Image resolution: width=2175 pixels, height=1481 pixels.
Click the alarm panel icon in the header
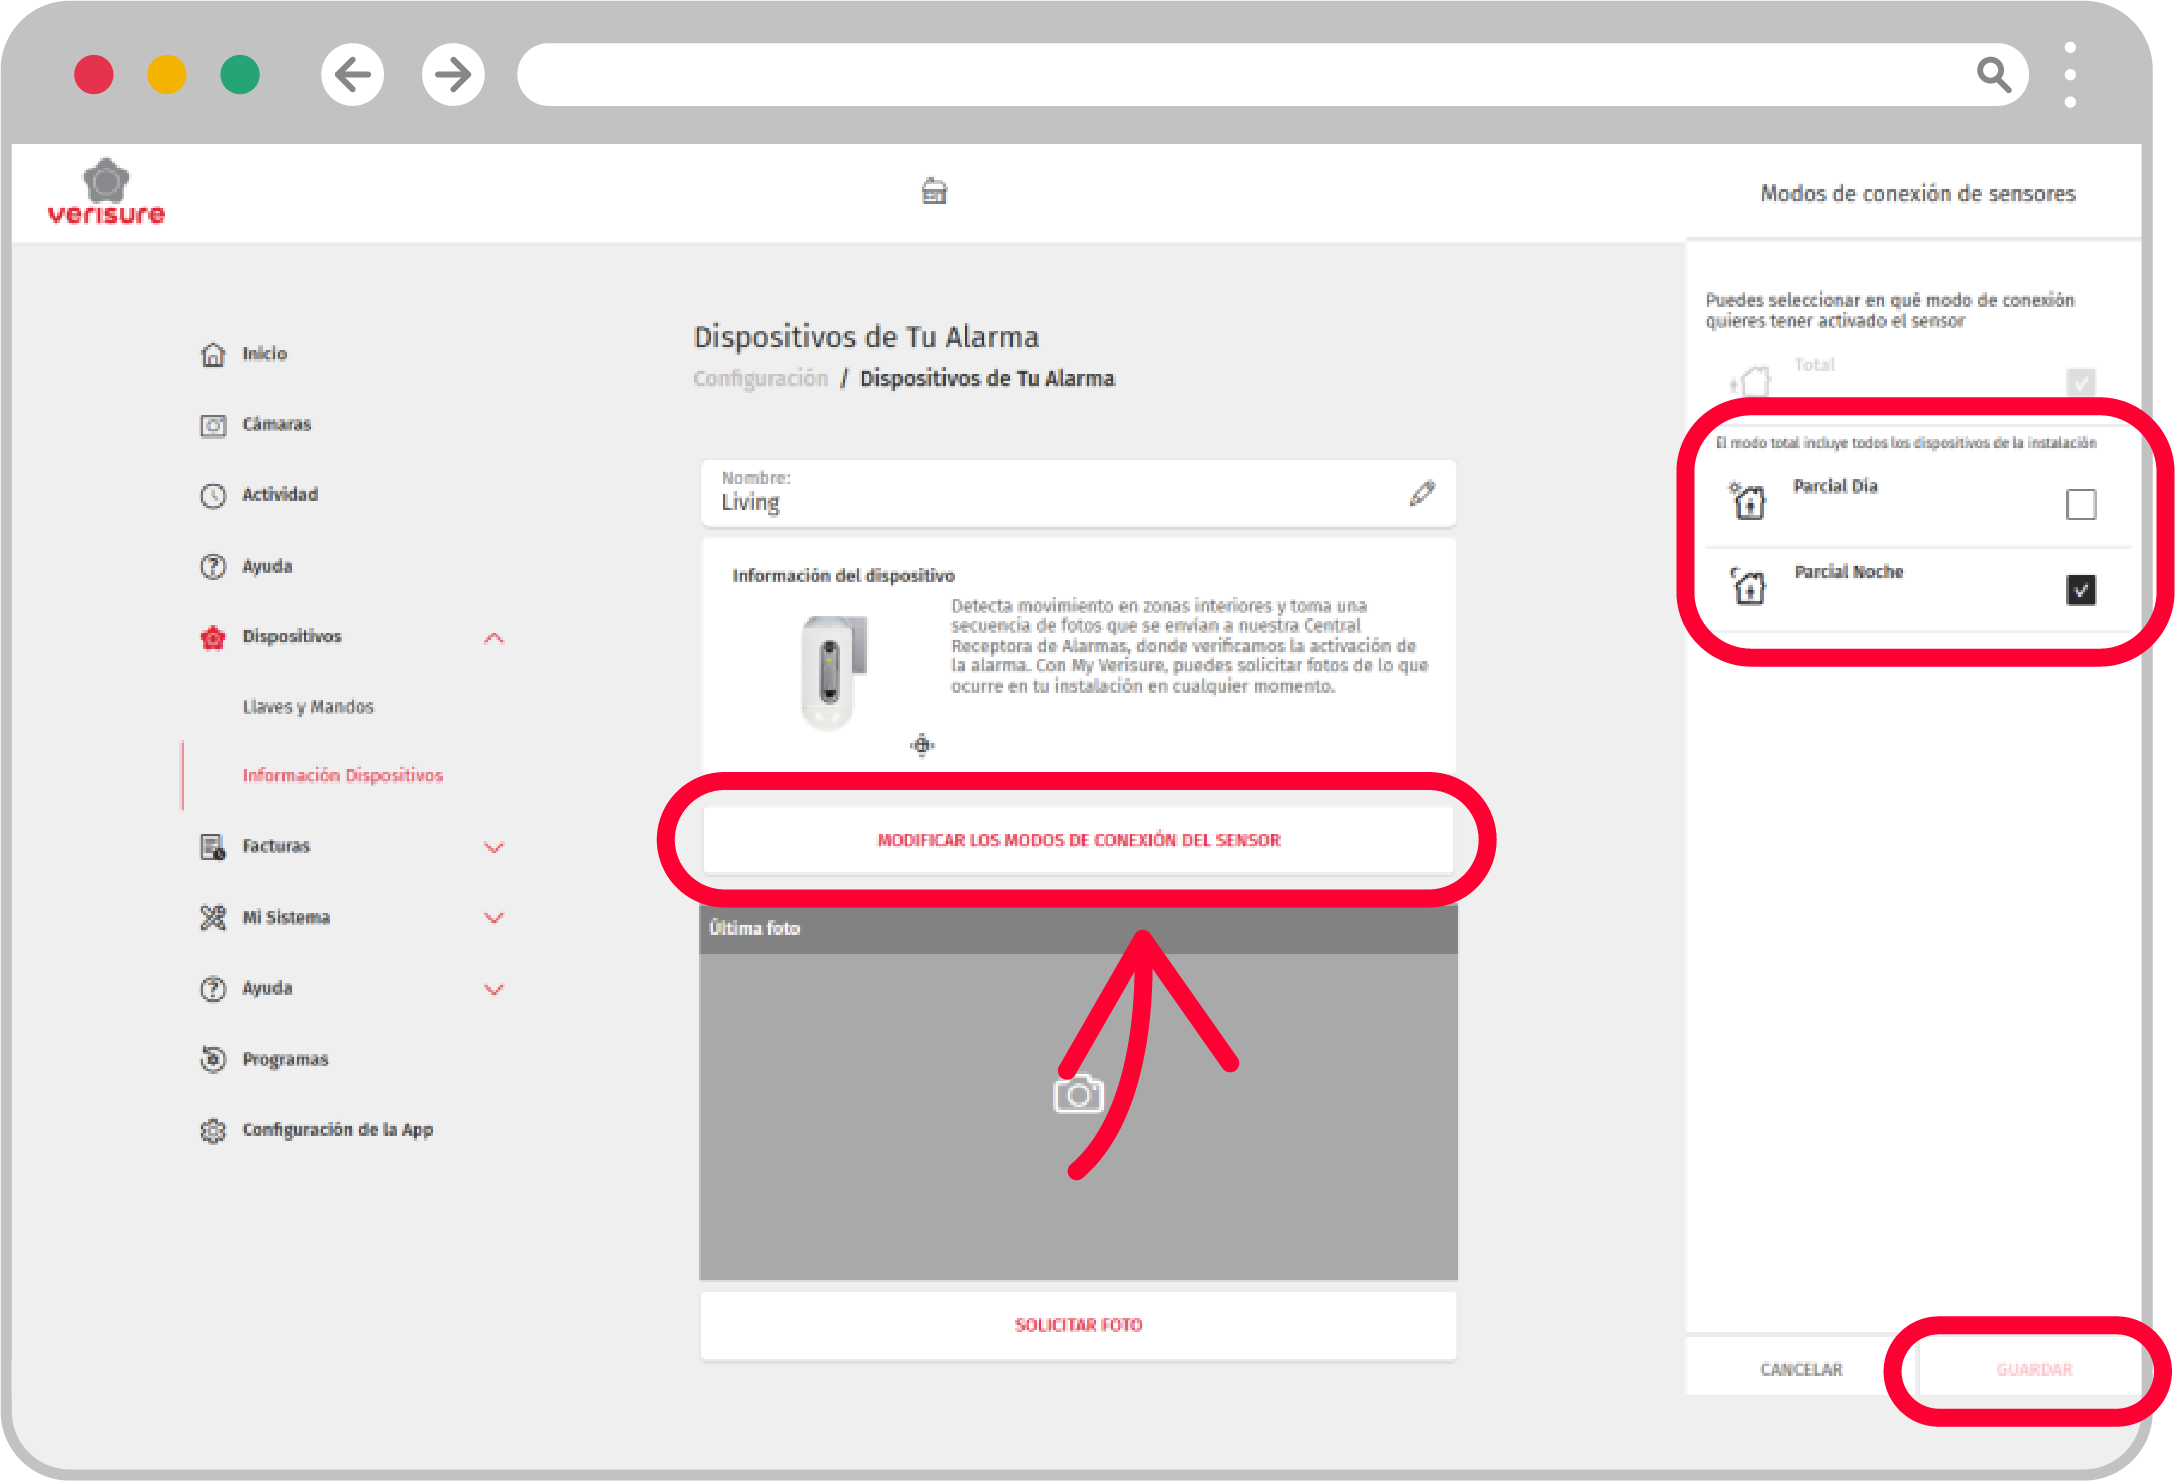coord(934,191)
